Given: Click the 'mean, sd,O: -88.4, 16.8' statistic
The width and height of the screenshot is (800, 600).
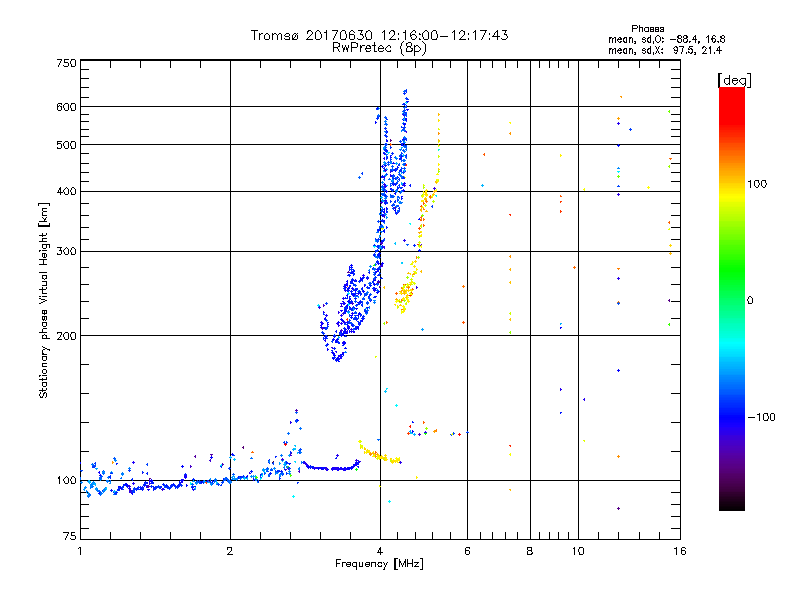Looking at the screenshot, I should click(x=666, y=39).
